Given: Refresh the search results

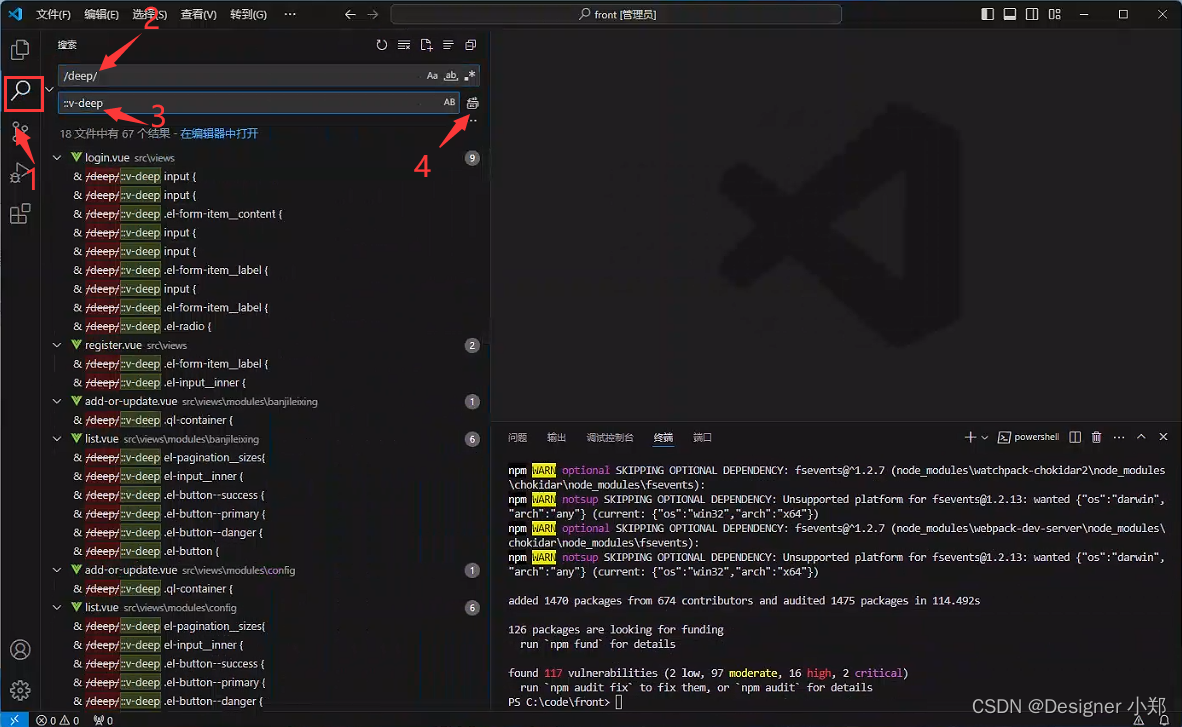Looking at the screenshot, I should coord(381,45).
